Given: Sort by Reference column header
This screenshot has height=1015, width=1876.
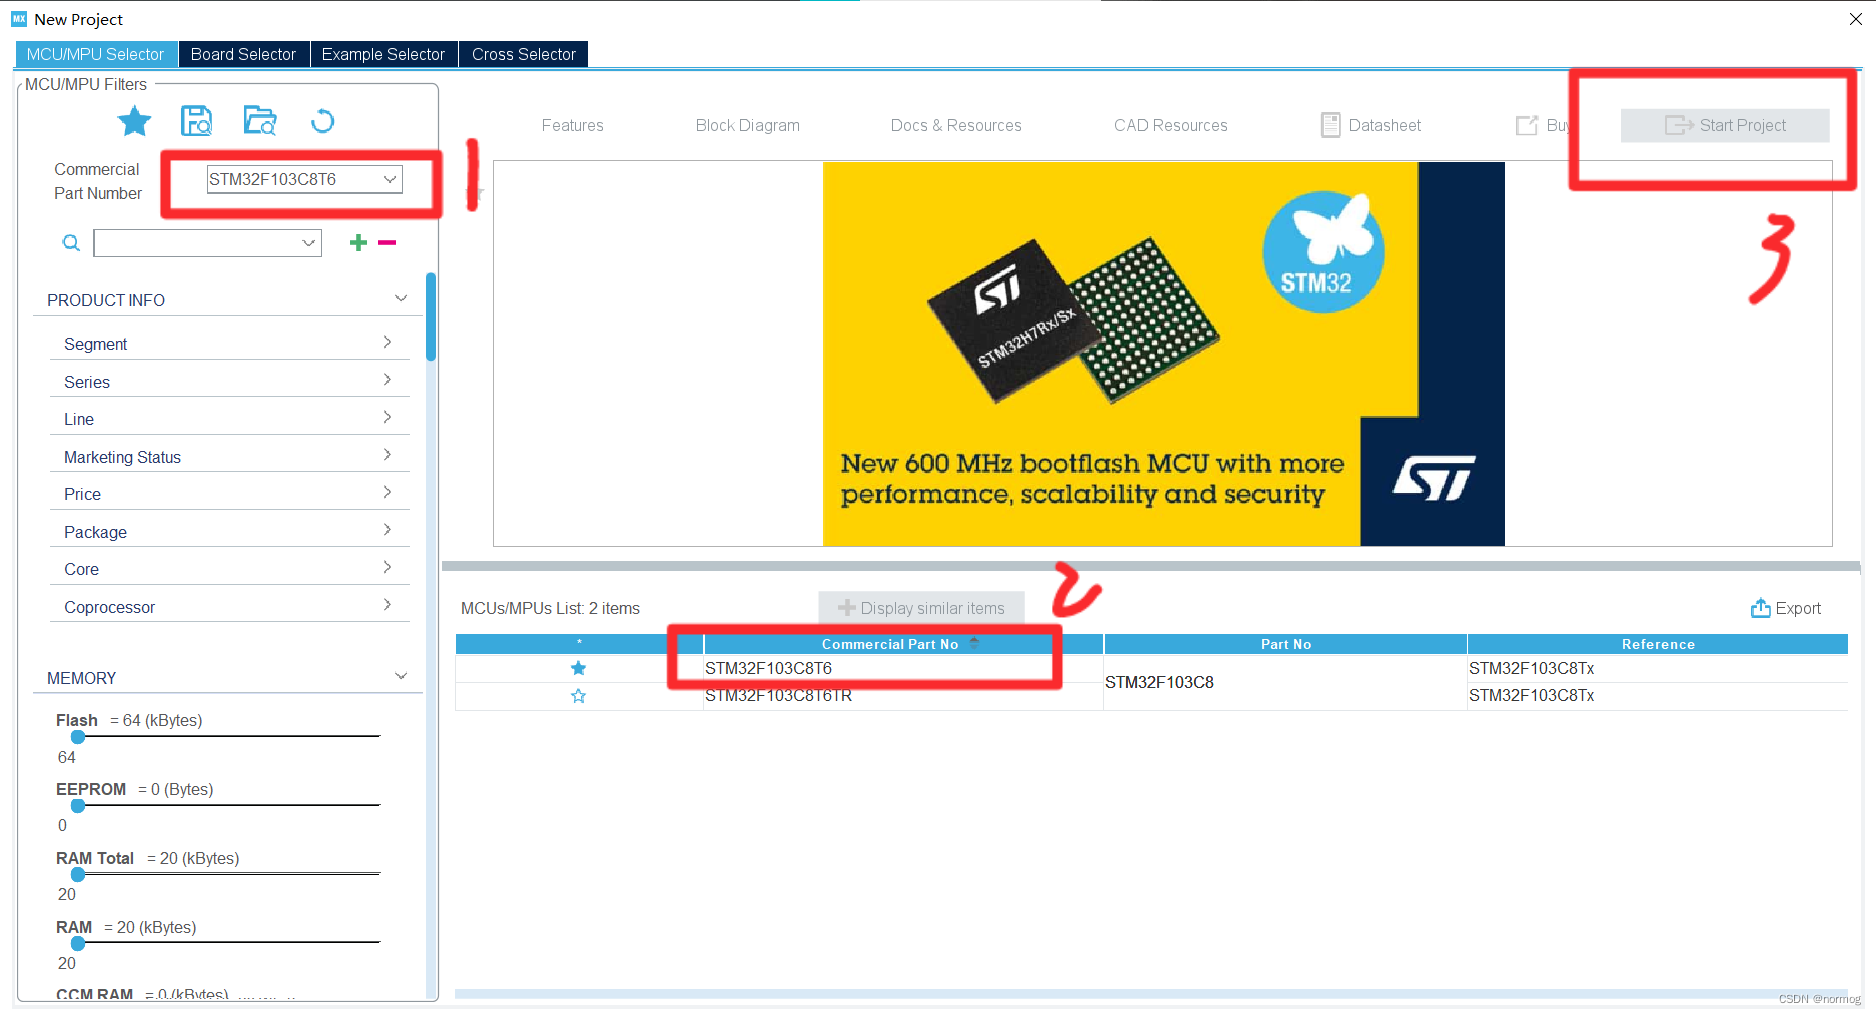Looking at the screenshot, I should (x=1658, y=644).
